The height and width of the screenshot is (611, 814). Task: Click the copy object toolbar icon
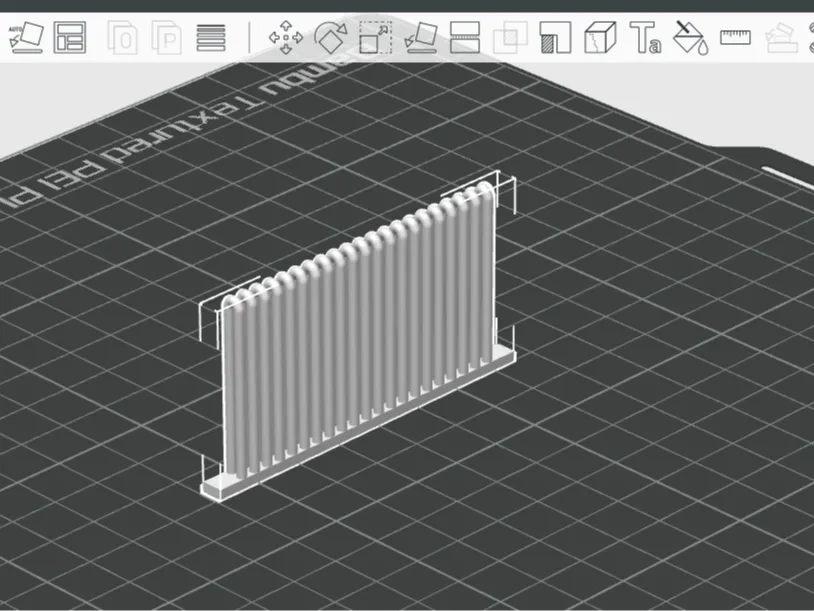click(x=120, y=36)
